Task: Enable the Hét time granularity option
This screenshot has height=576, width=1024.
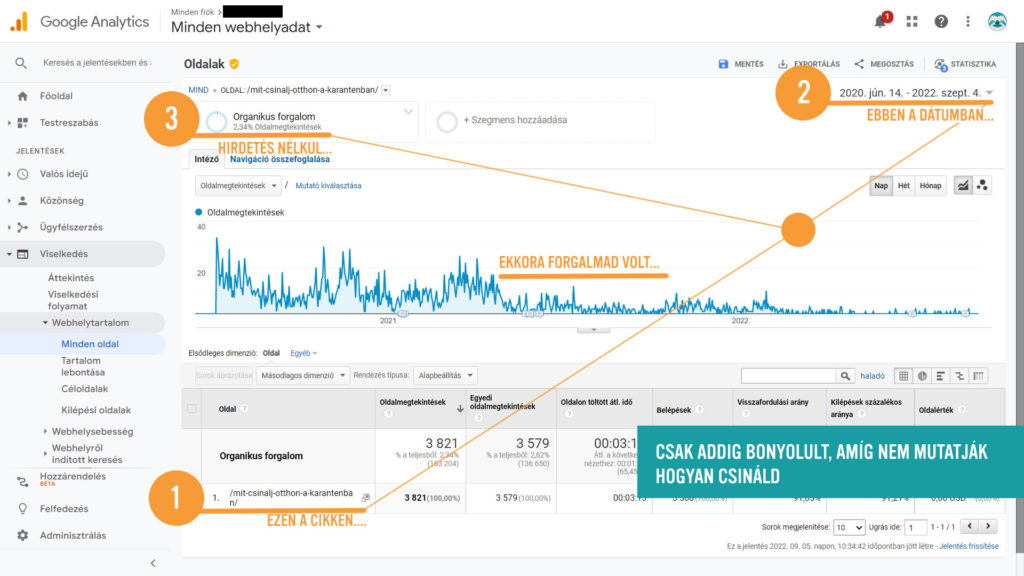Action: pyautogui.click(x=904, y=185)
